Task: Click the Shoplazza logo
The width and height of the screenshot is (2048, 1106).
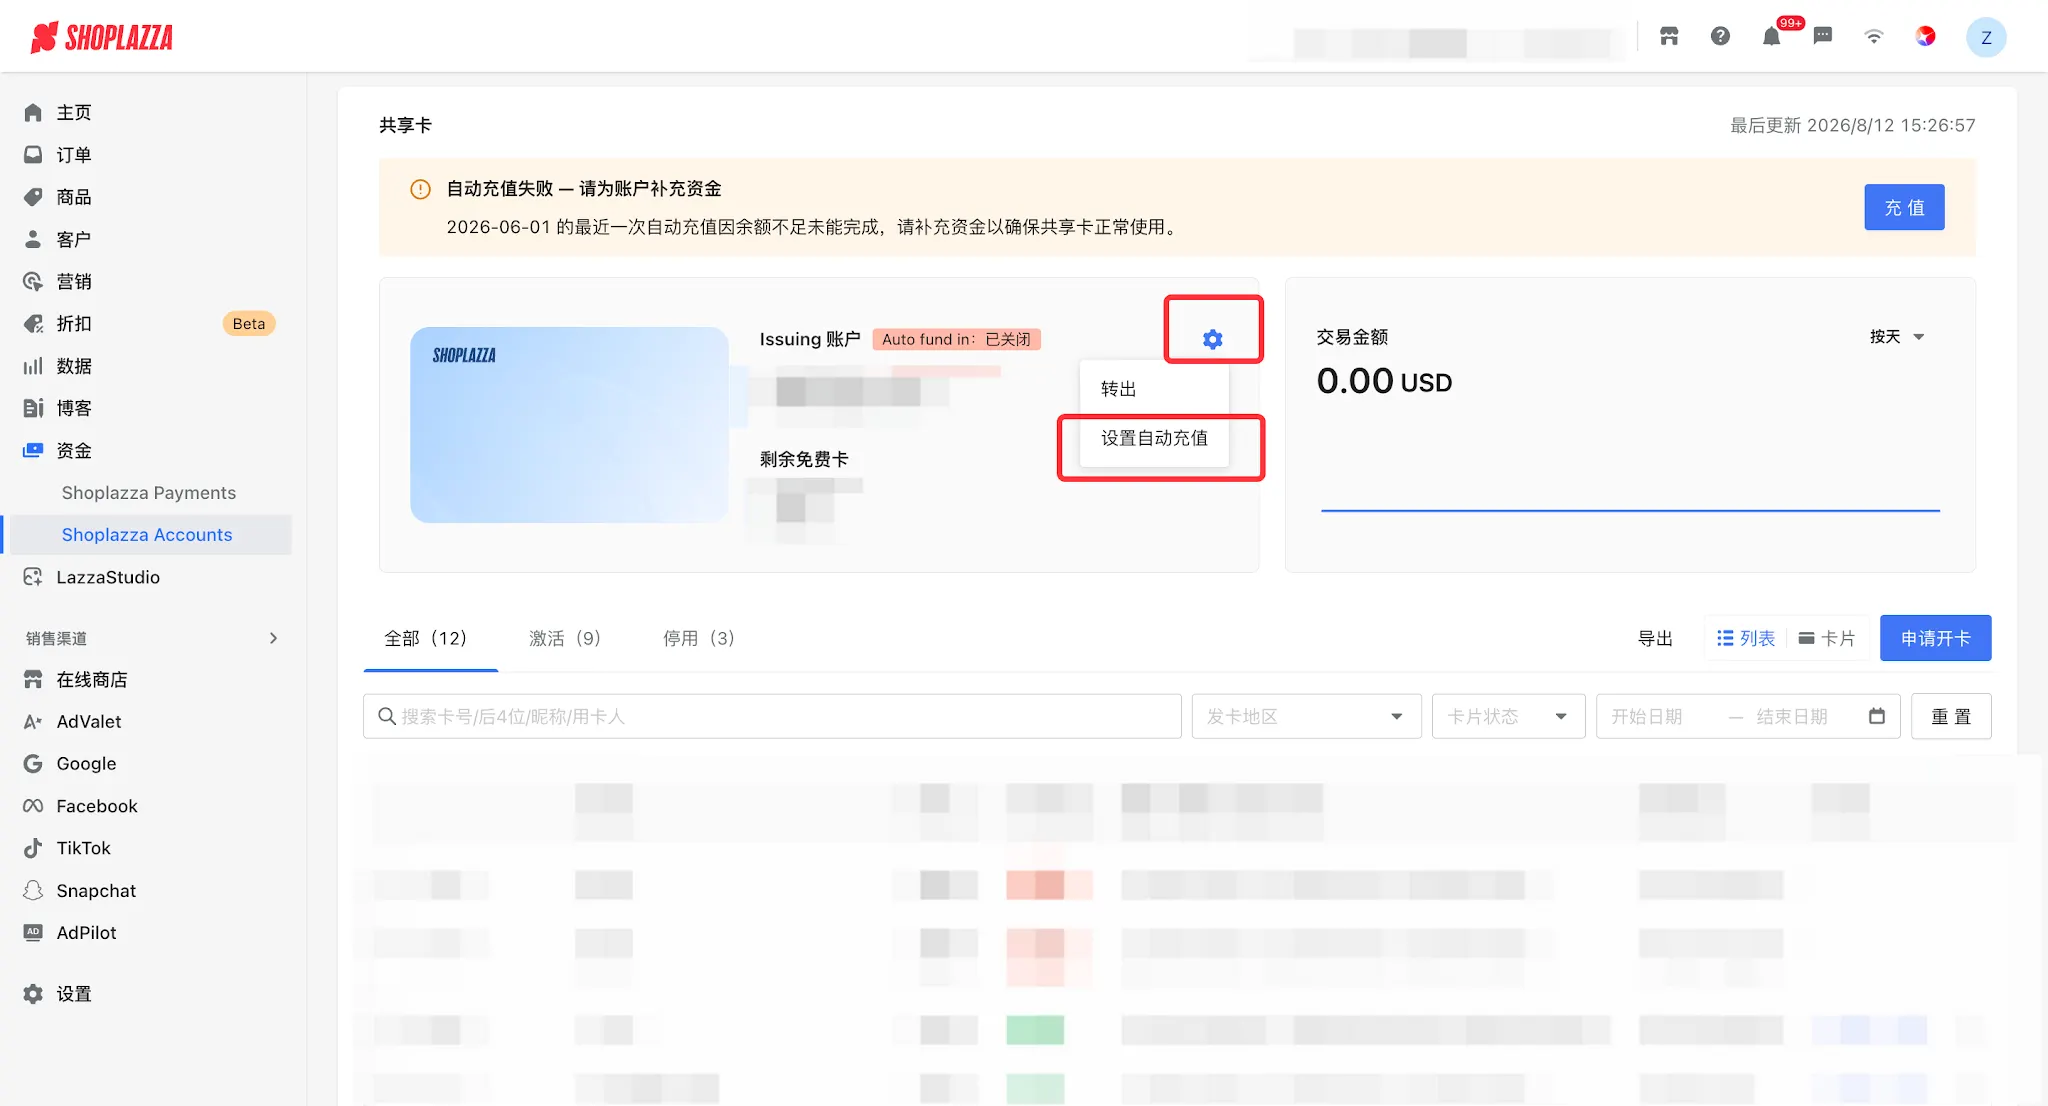Action: (x=102, y=38)
